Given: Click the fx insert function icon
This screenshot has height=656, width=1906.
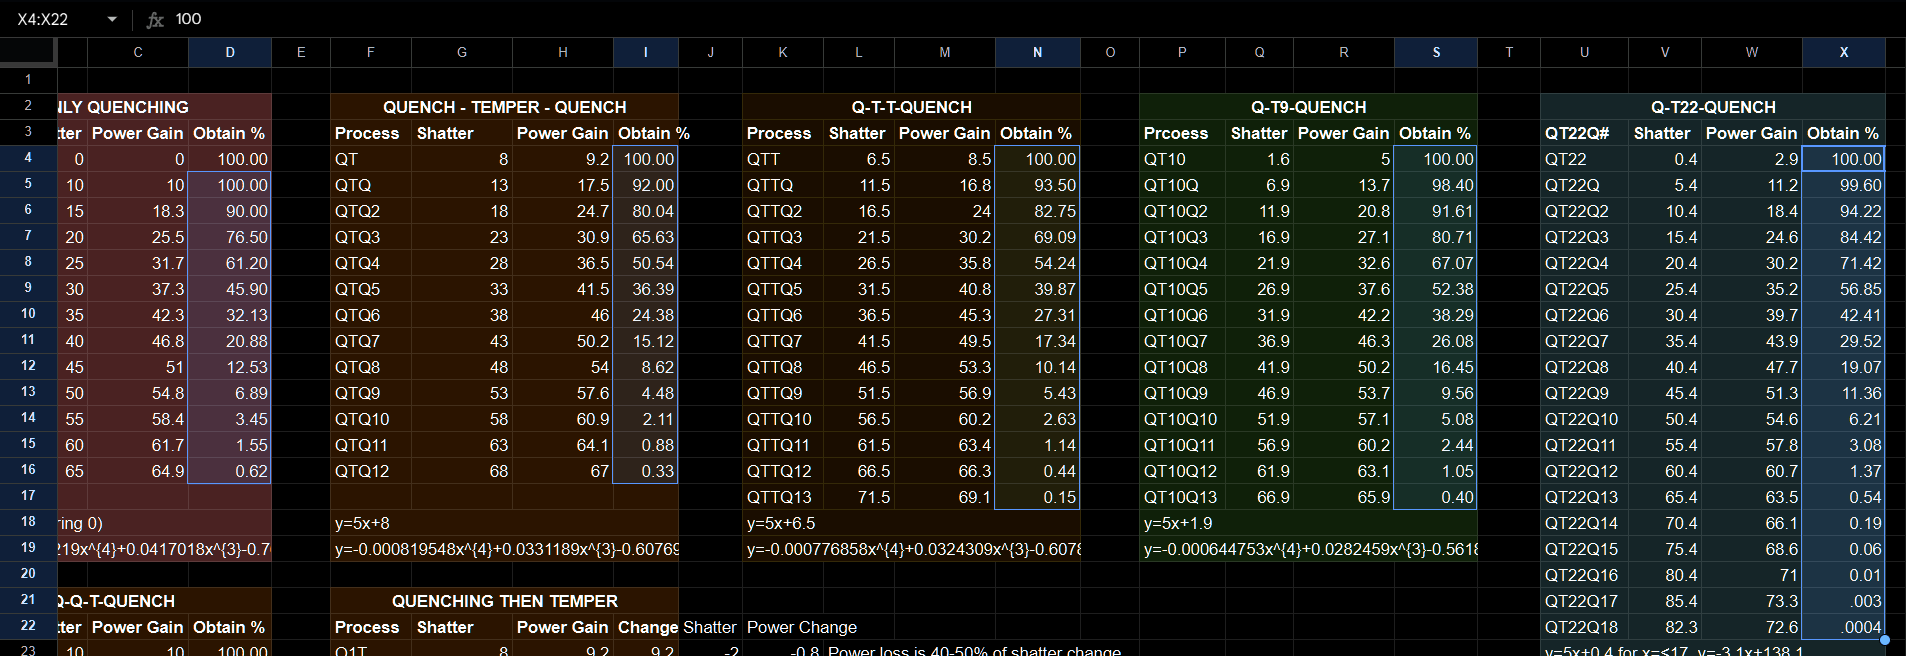Looking at the screenshot, I should (155, 19).
